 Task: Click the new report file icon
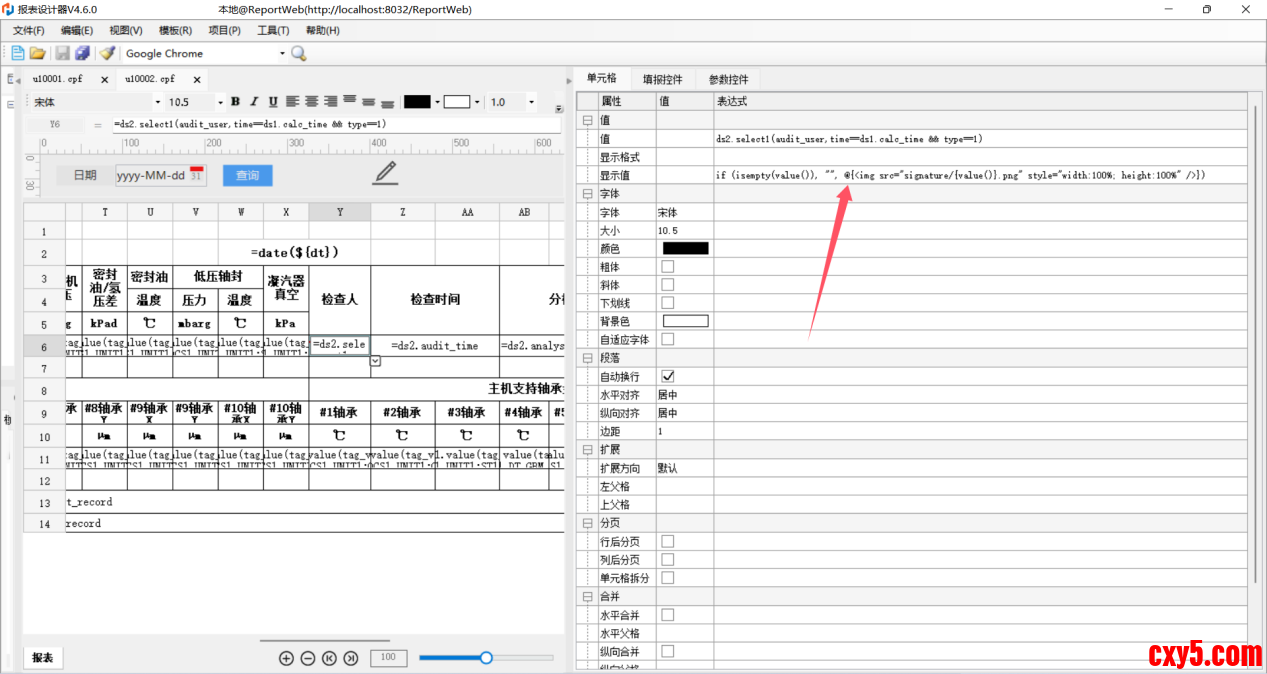pos(17,53)
